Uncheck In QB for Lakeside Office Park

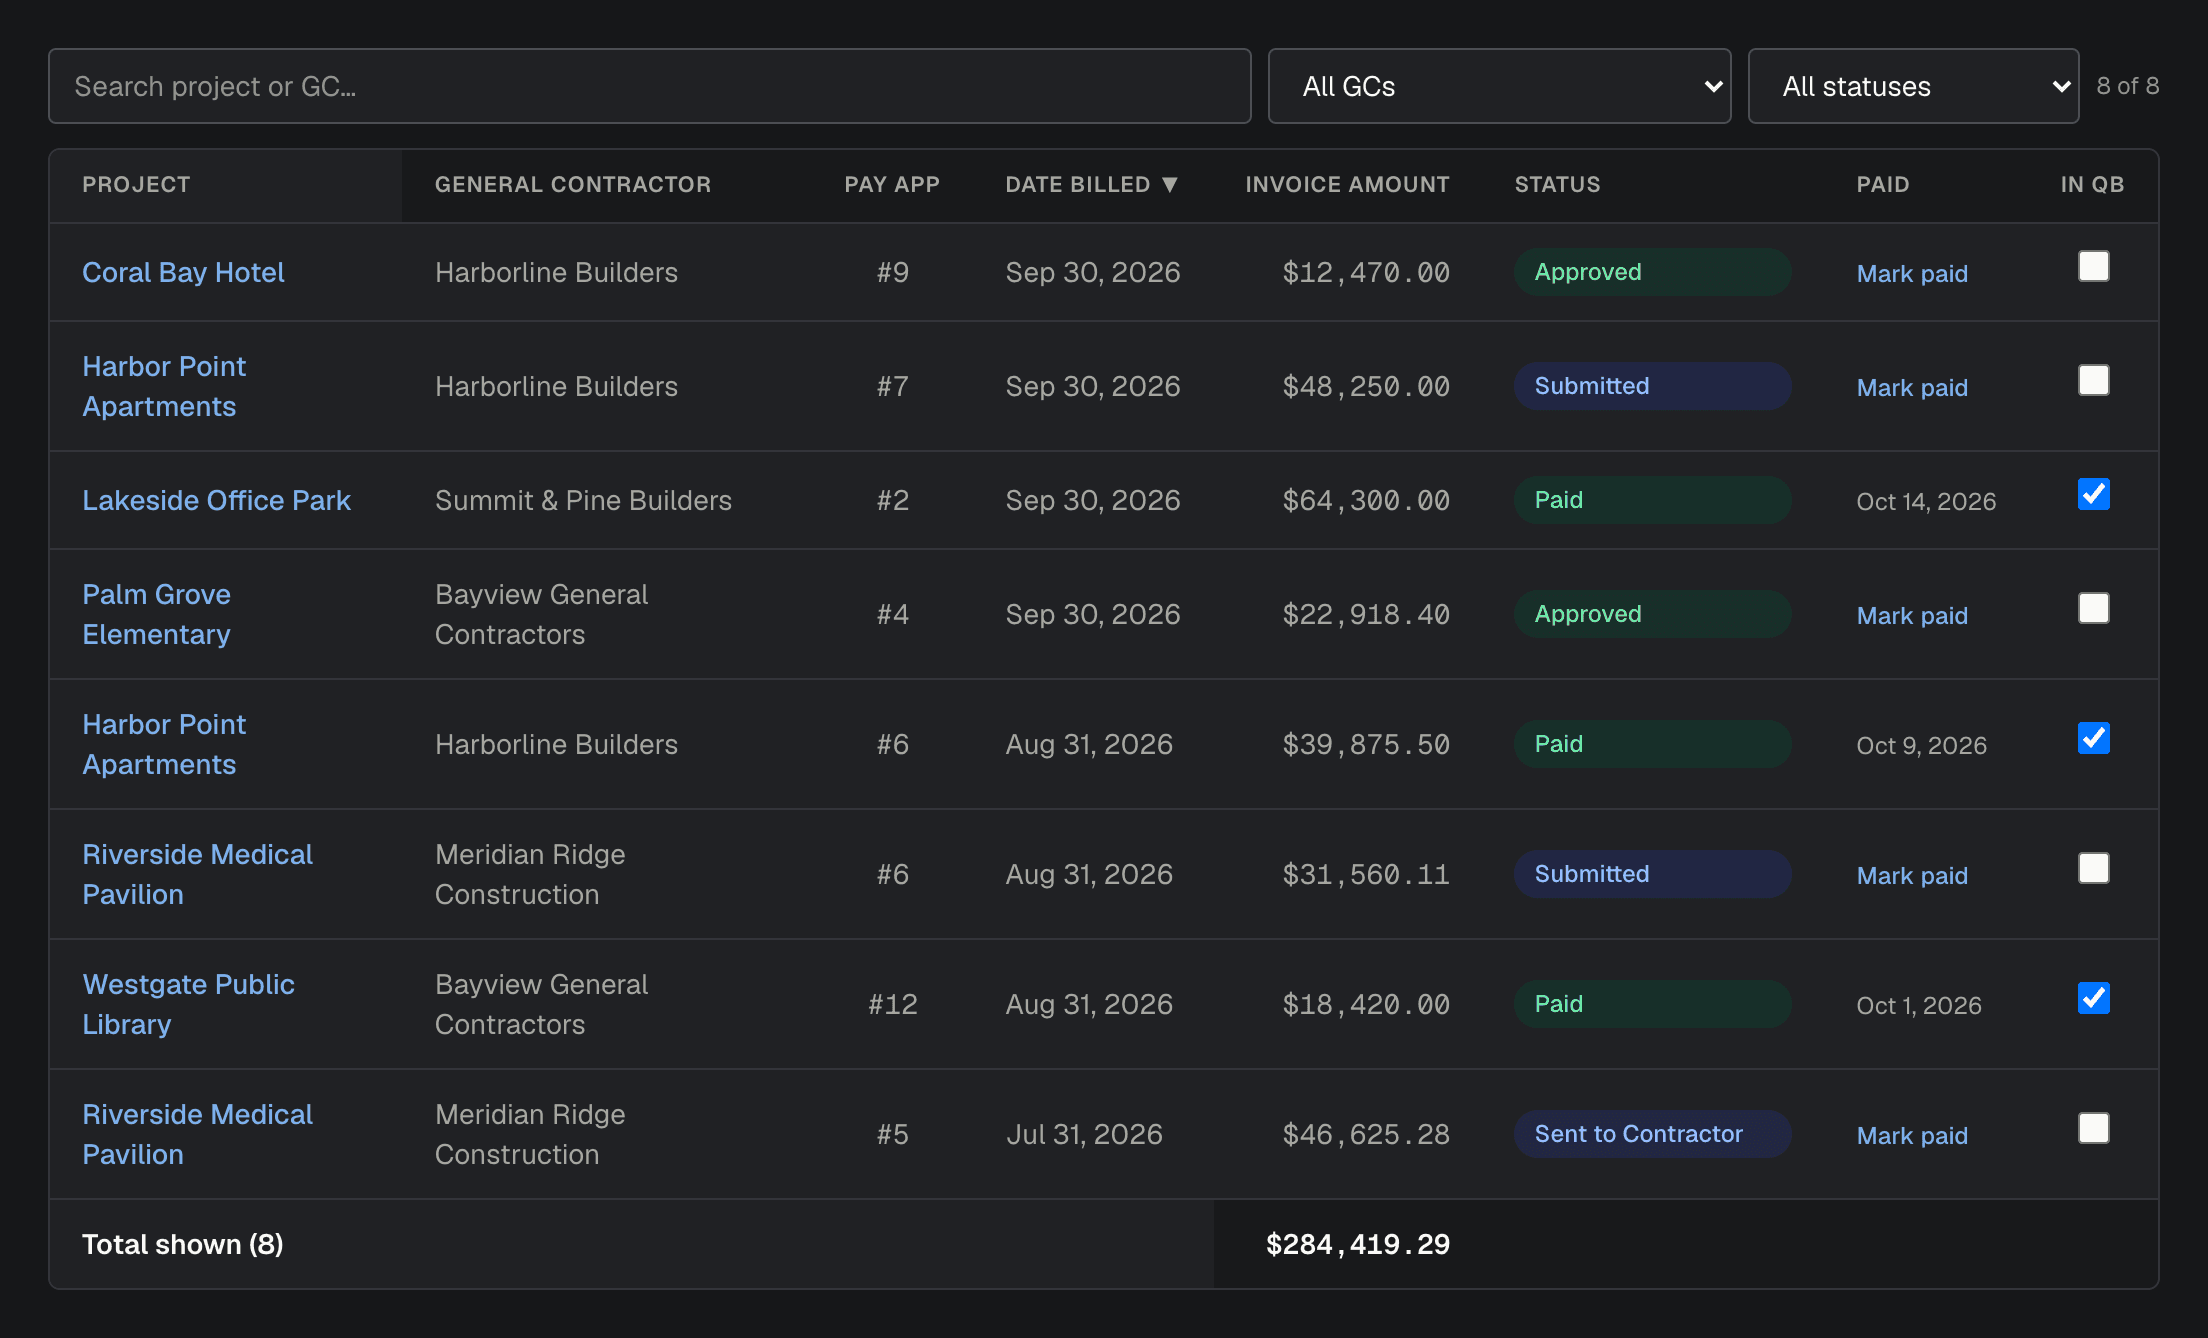[x=2093, y=494]
